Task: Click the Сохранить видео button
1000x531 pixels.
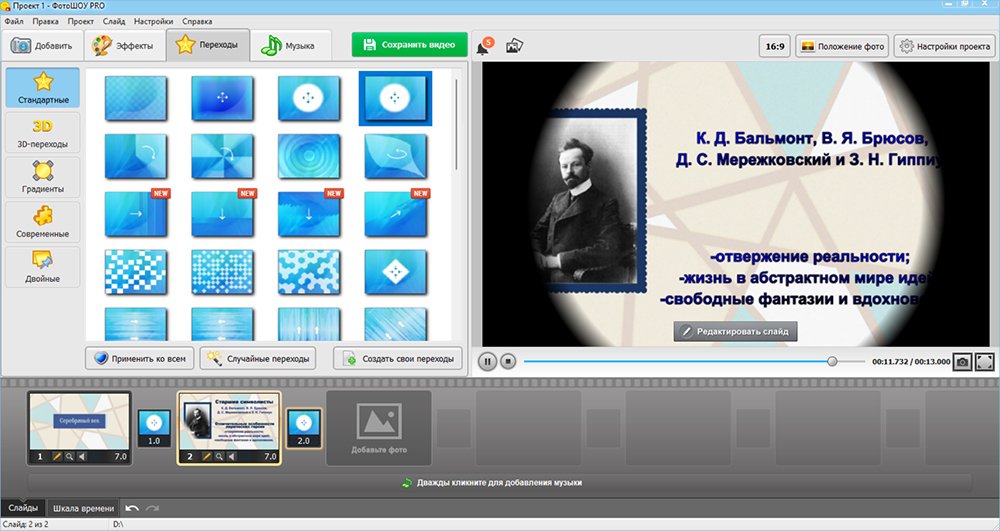Action: (x=409, y=45)
